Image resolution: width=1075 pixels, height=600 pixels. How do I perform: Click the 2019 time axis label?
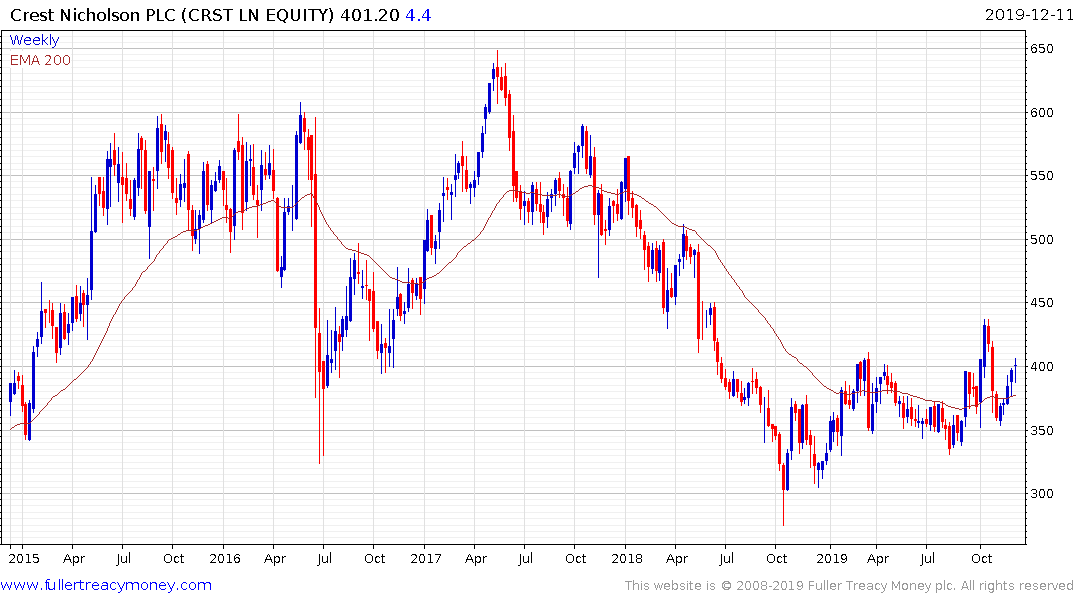(832, 558)
